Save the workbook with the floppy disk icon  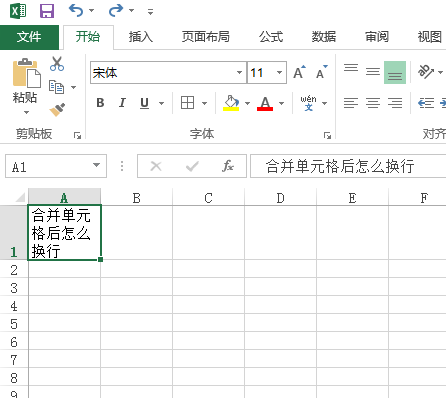47,11
